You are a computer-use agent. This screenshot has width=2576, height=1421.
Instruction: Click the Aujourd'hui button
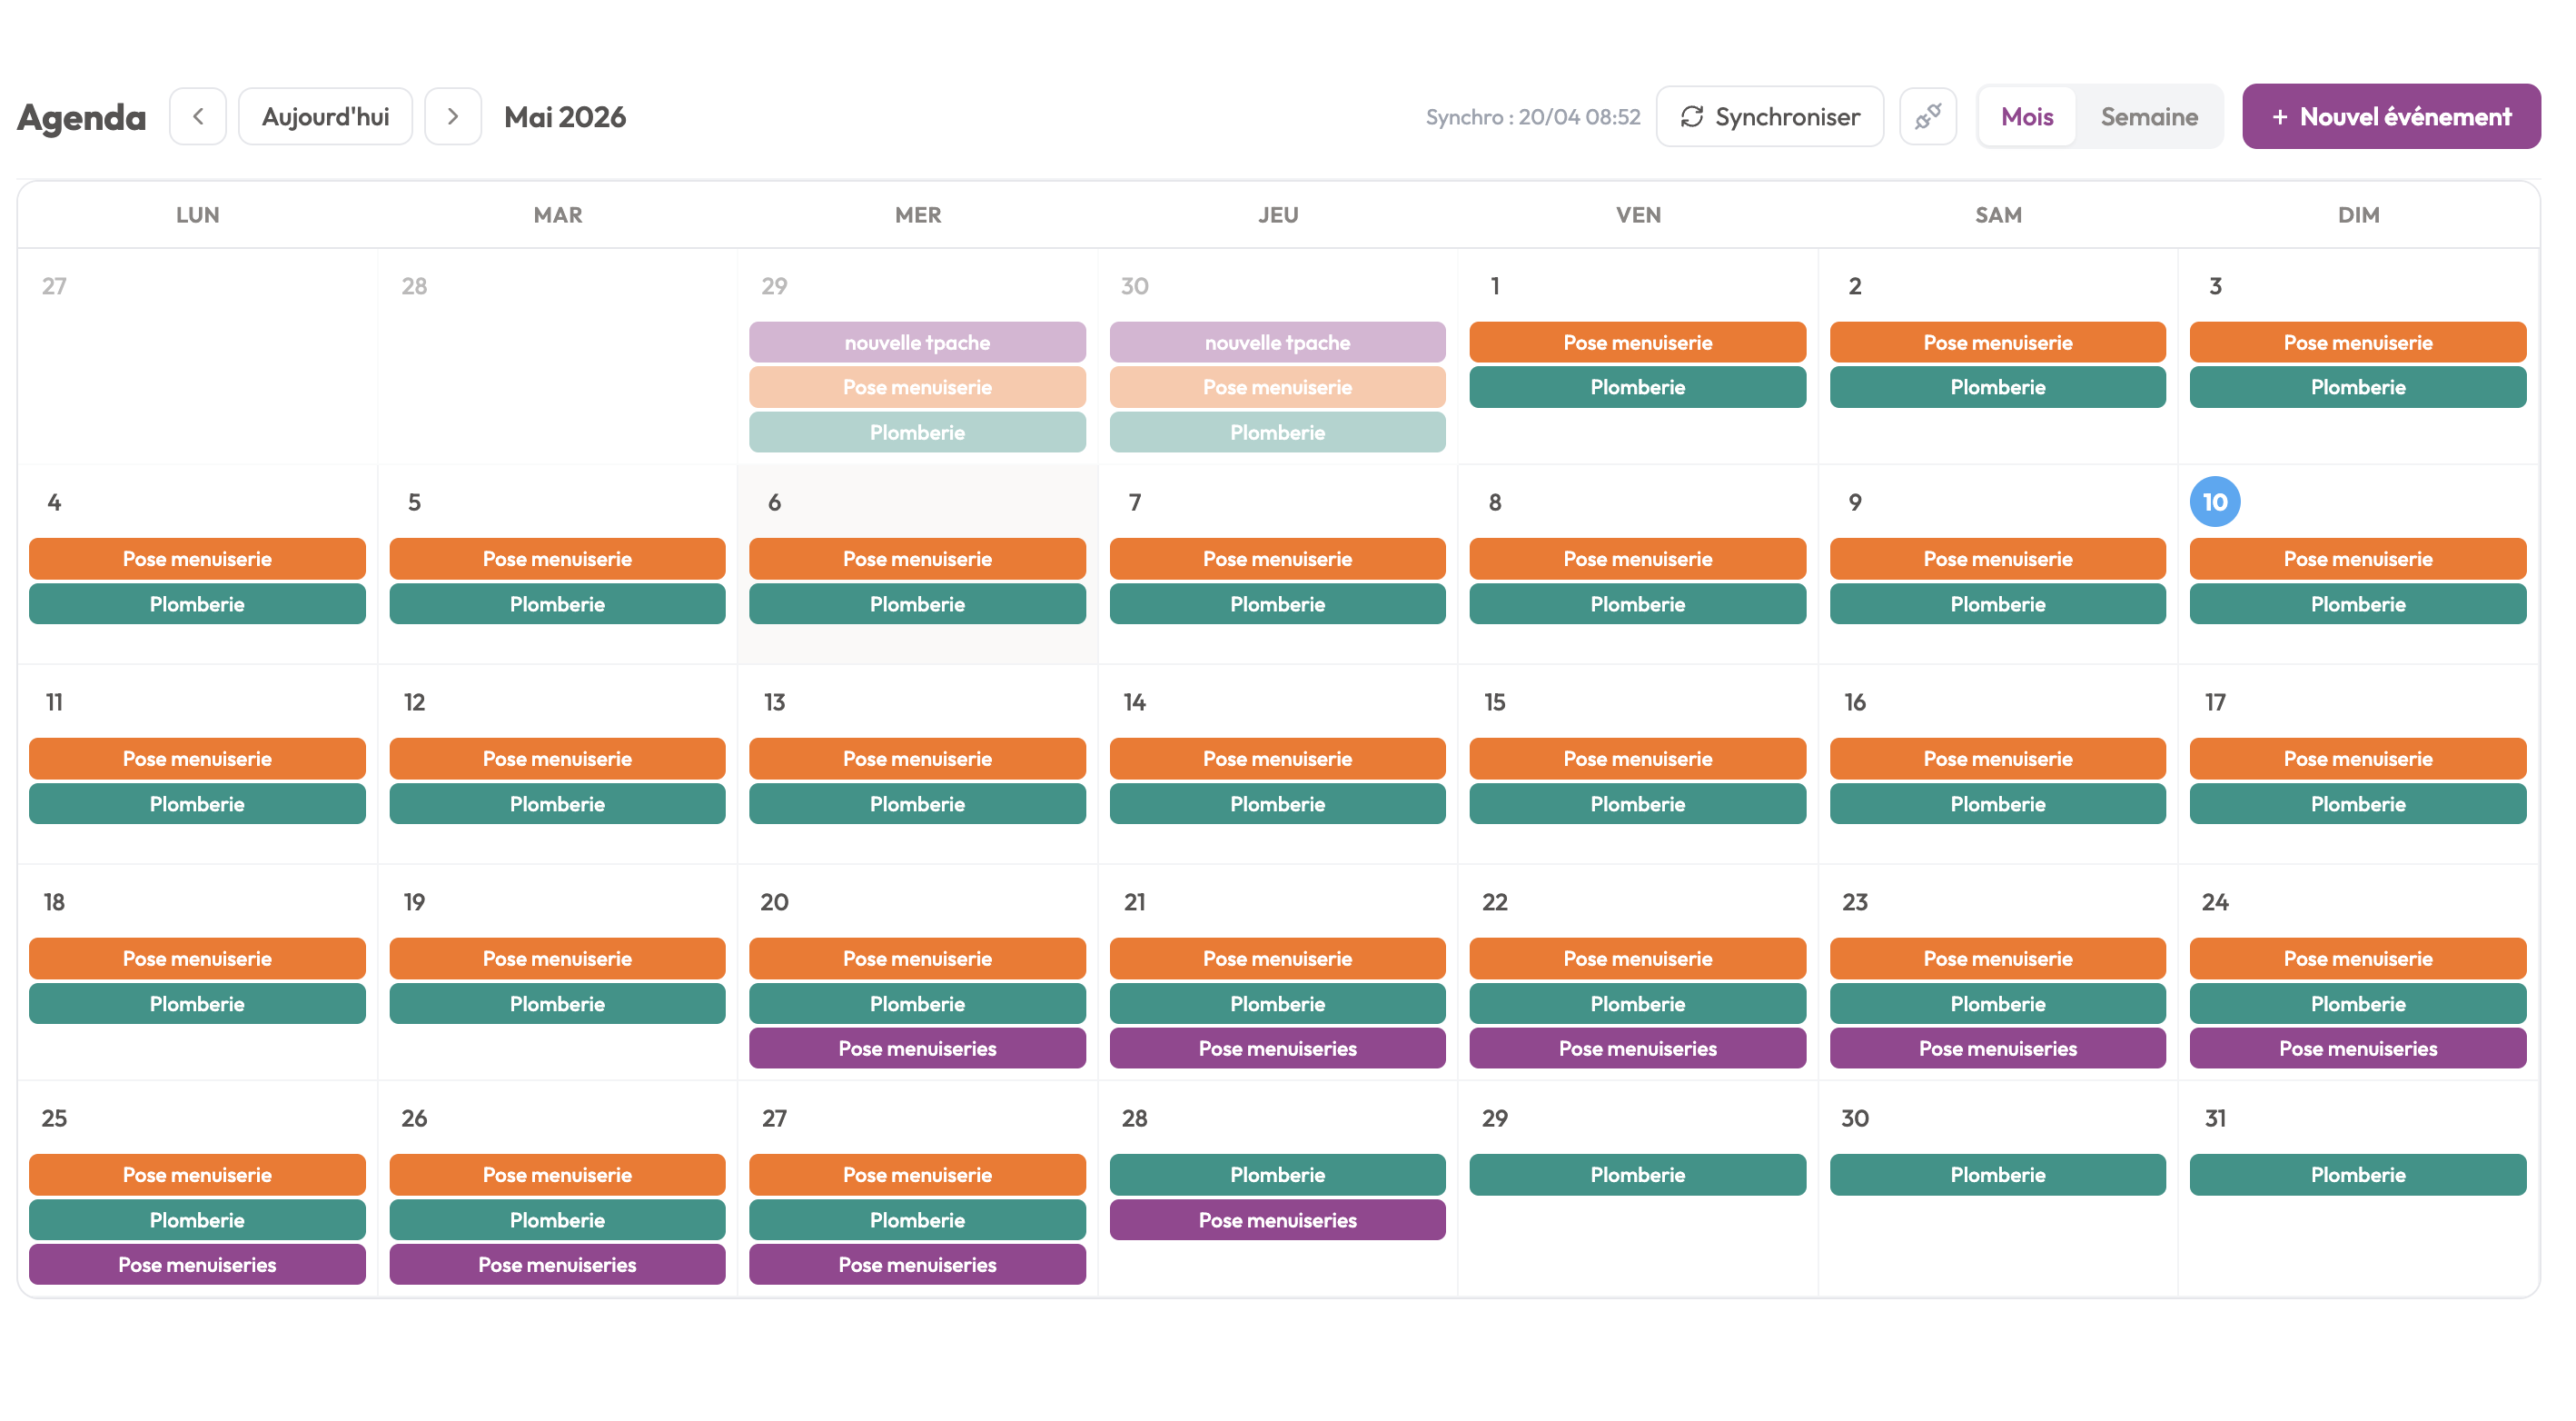pyautogui.click(x=325, y=116)
